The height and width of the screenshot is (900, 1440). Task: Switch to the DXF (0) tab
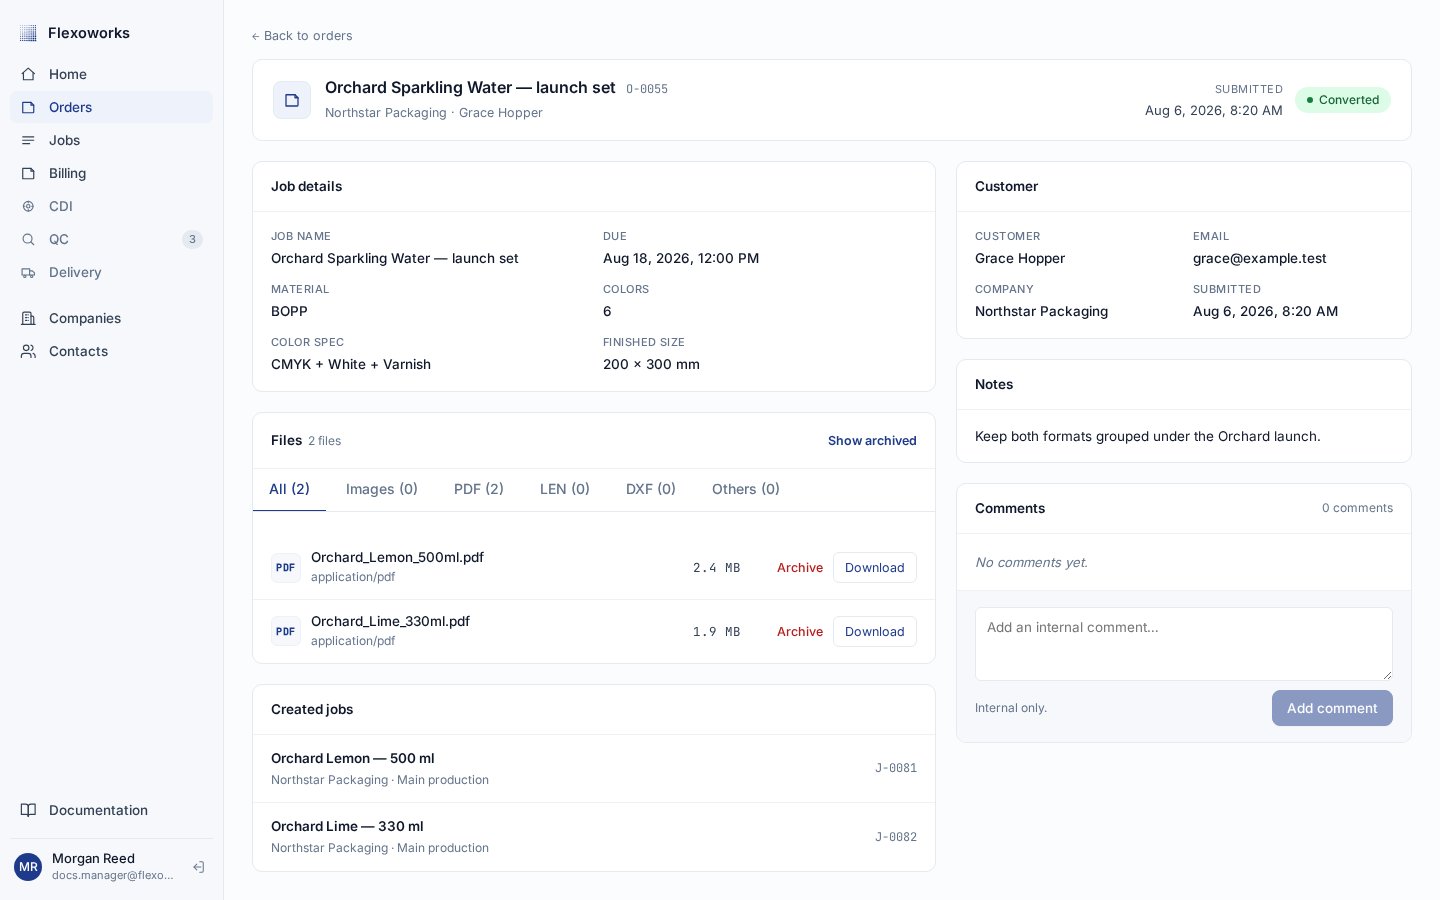[651, 489]
